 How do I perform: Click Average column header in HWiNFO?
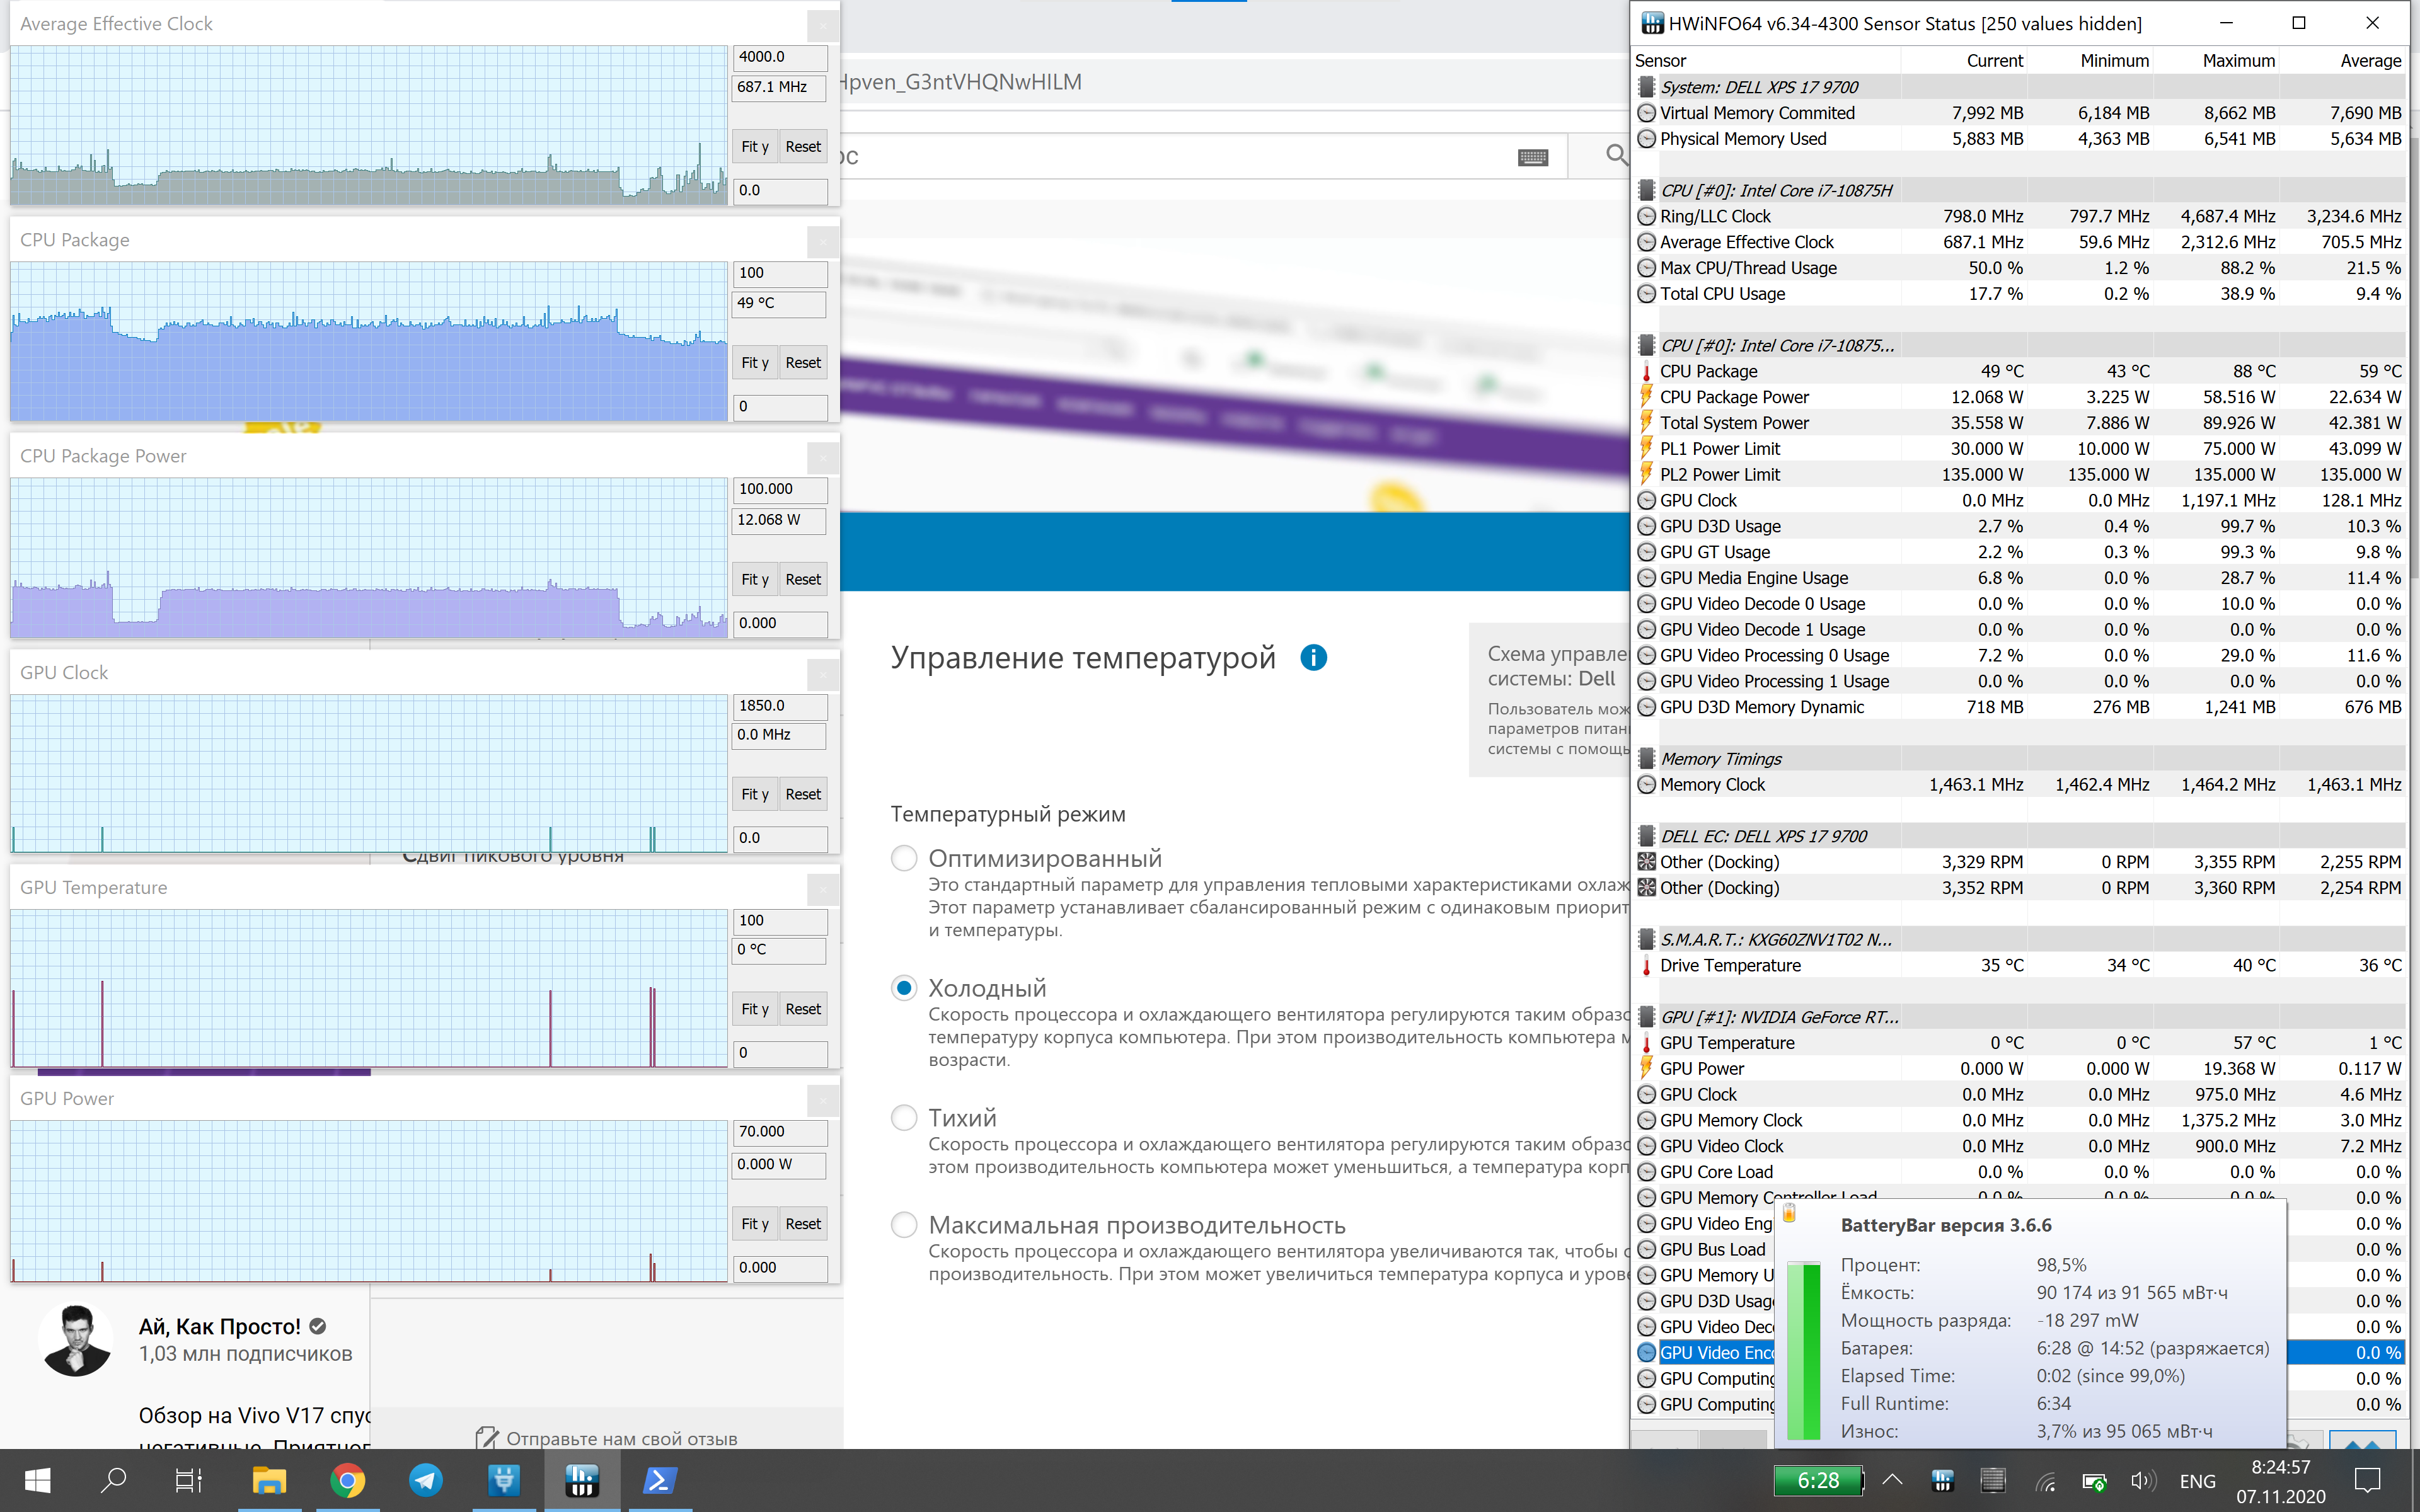(2370, 61)
